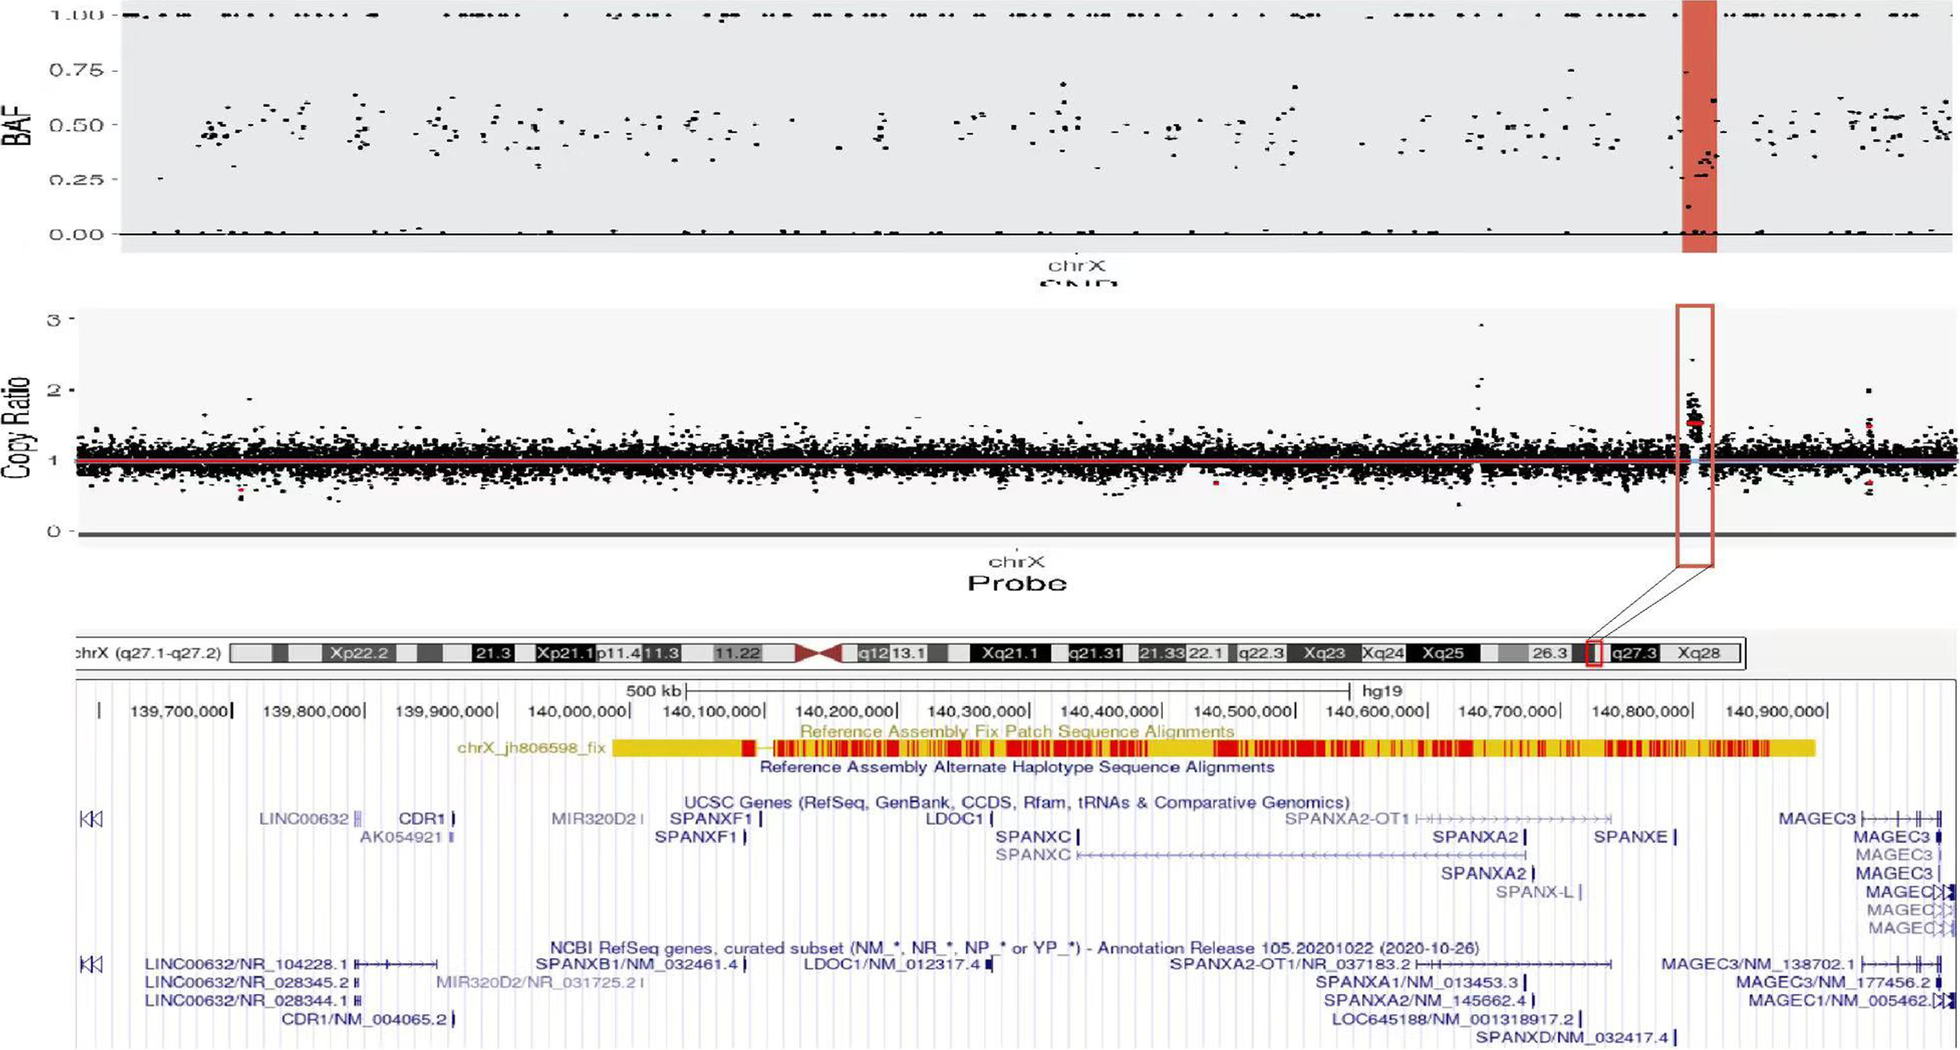Click the hg19 assembly label

[1382, 691]
